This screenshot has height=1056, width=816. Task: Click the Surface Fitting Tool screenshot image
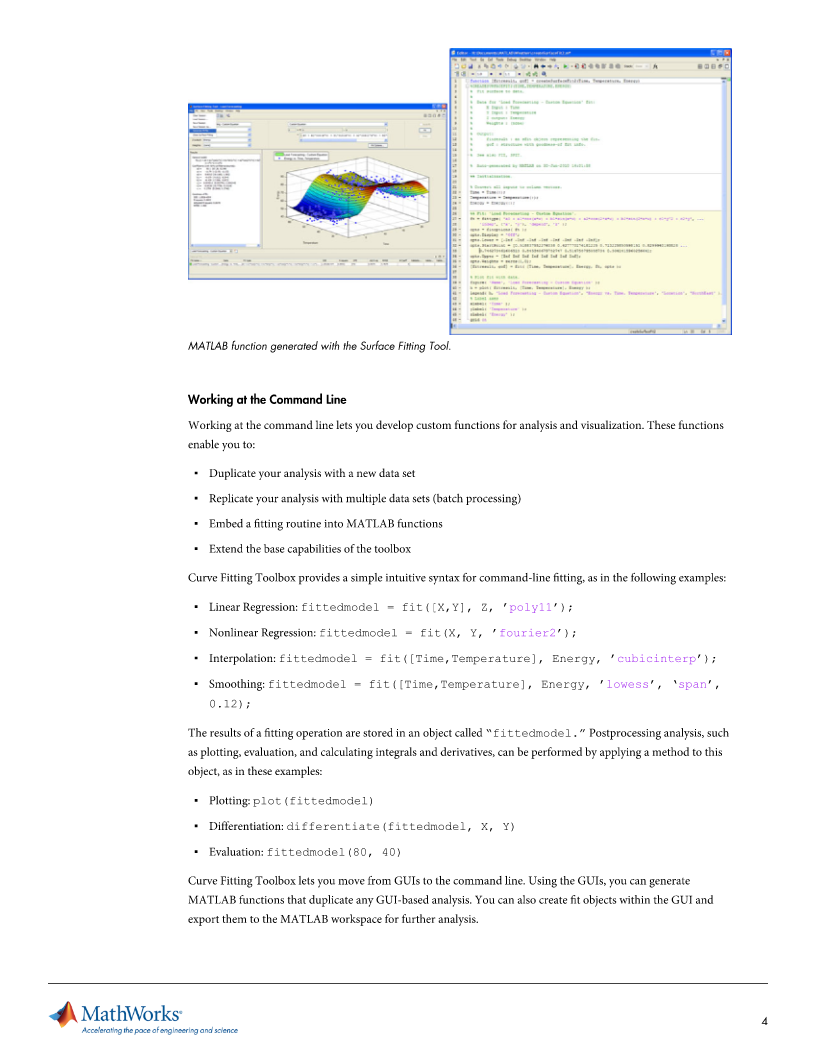point(318,191)
